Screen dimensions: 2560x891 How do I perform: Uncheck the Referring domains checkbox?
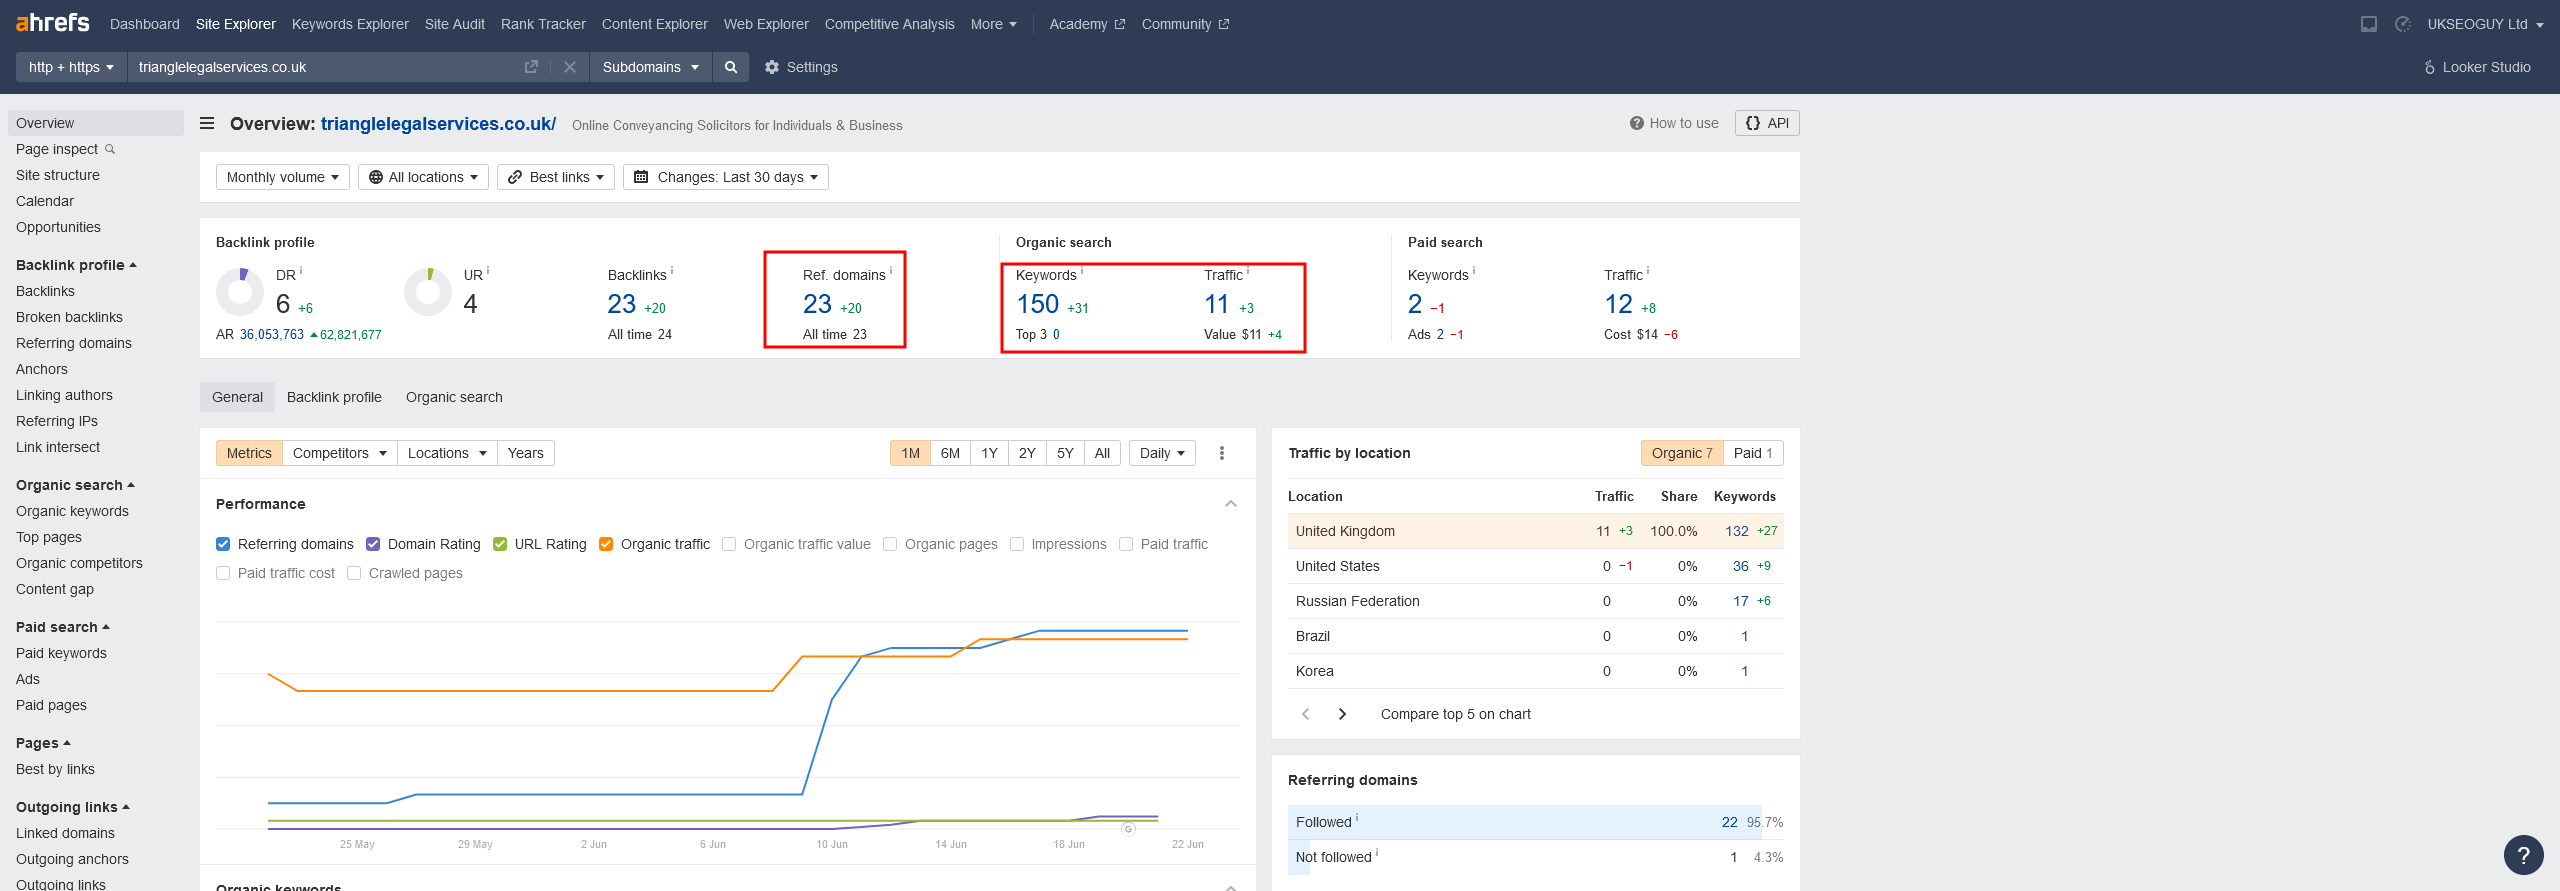pyautogui.click(x=223, y=544)
